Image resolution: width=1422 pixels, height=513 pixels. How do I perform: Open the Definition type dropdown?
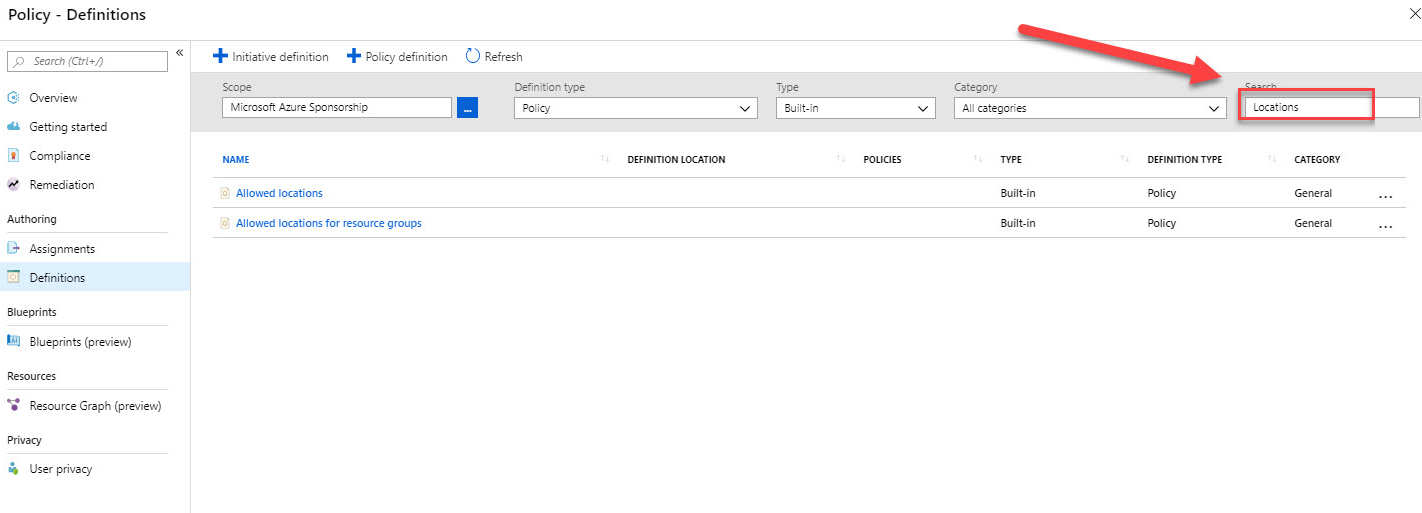[x=636, y=108]
